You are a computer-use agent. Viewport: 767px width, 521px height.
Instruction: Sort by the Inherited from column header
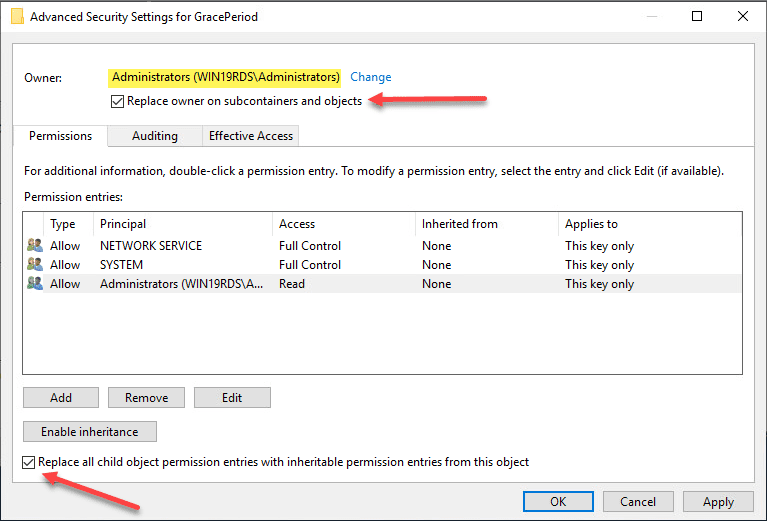point(485,224)
